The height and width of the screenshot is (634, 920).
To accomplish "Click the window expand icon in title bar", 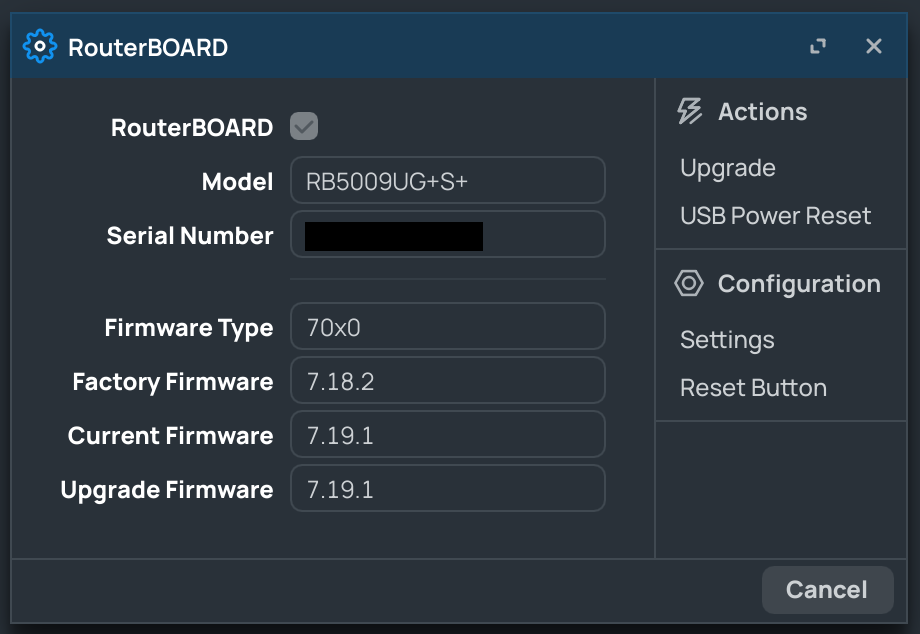I will coord(818,46).
